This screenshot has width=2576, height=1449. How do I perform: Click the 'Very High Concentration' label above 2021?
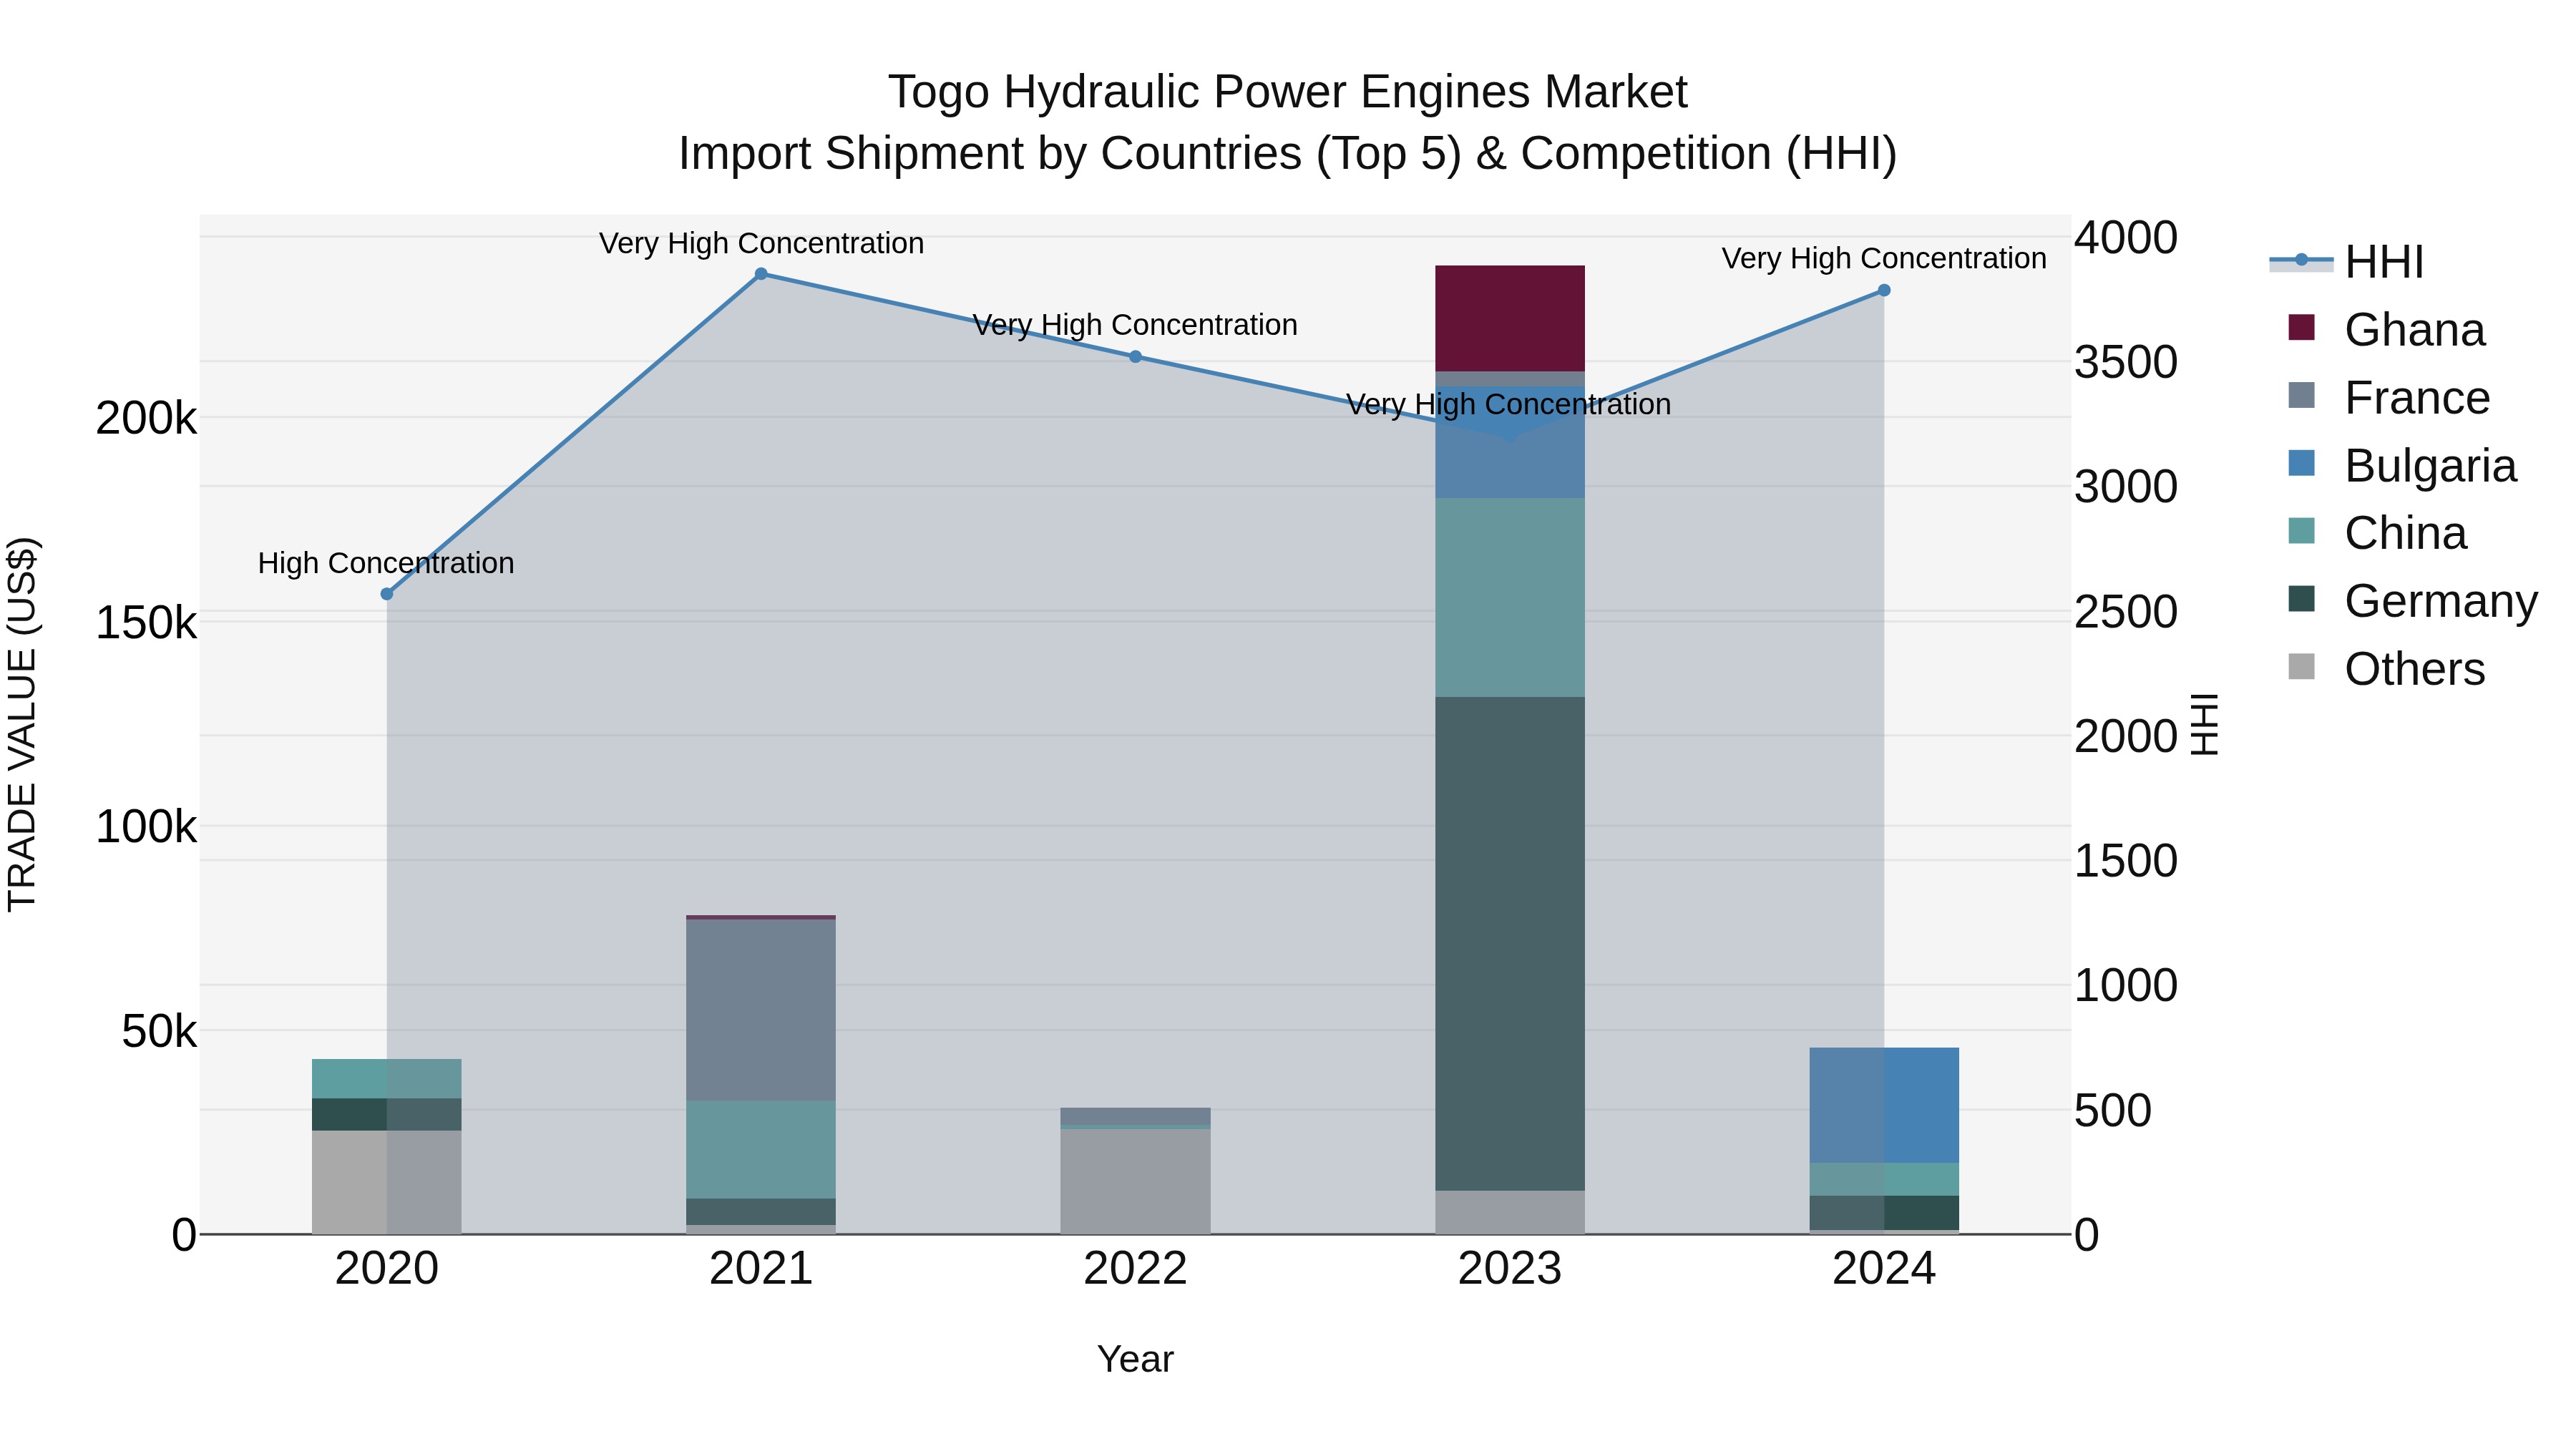(761, 244)
